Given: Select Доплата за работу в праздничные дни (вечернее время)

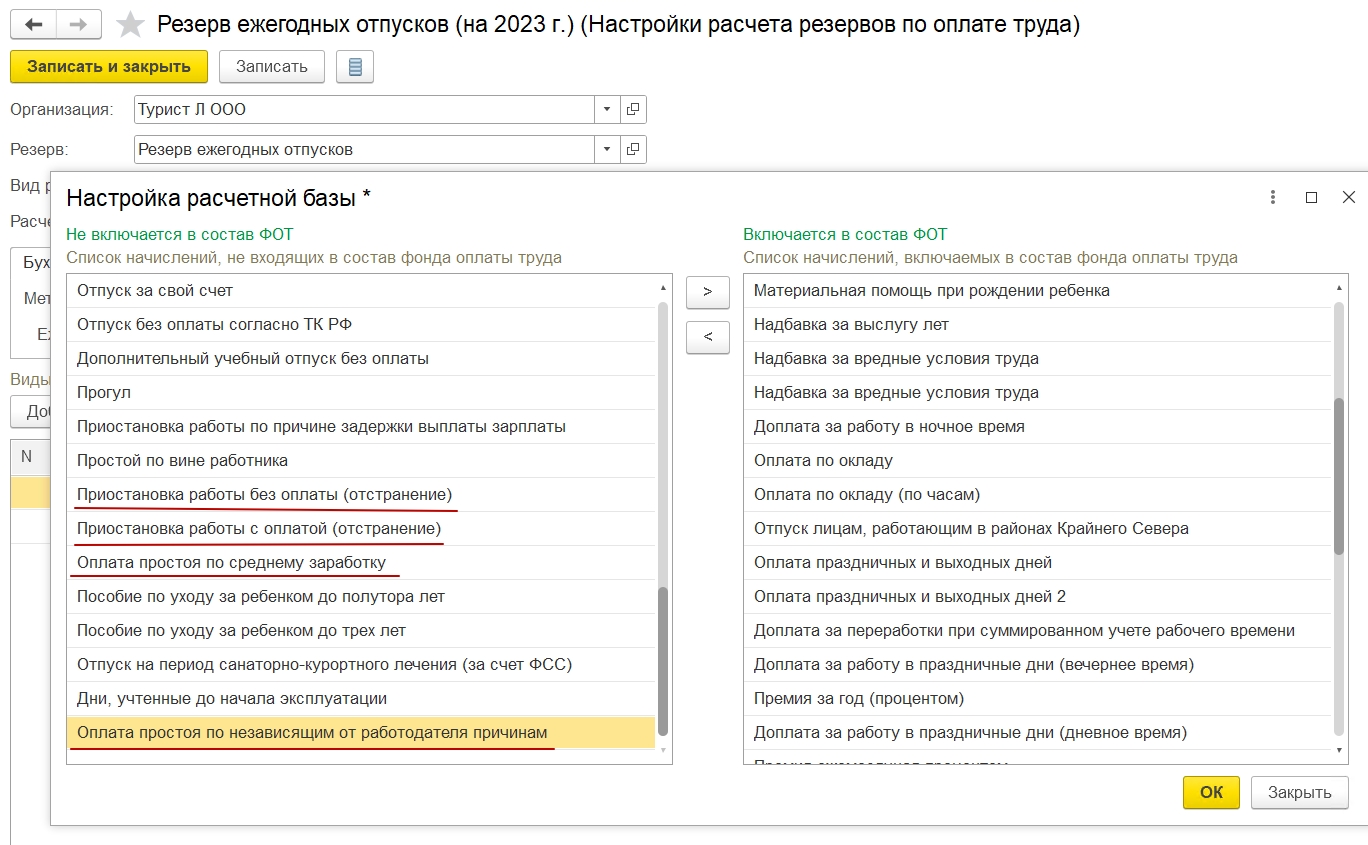Looking at the screenshot, I should click(x=1038, y=665).
